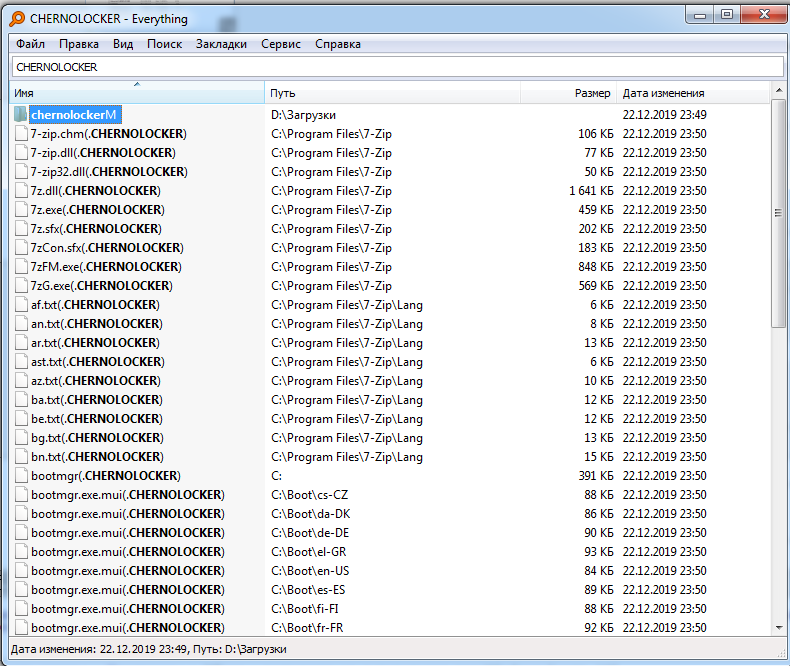Click the path C:\Boot\da-DK
The width and height of the screenshot is (790, 666).
[310, 514]
